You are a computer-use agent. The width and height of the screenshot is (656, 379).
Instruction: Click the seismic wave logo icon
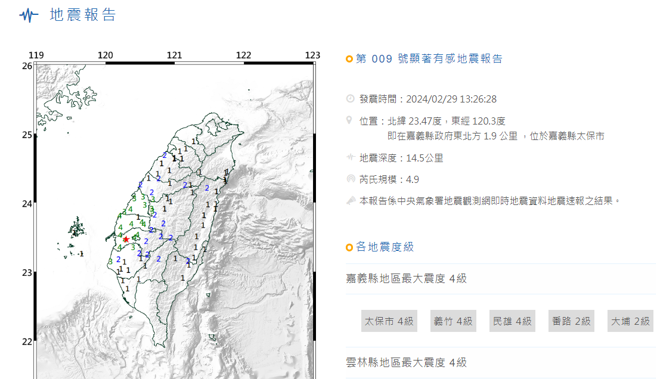(29, 15)
